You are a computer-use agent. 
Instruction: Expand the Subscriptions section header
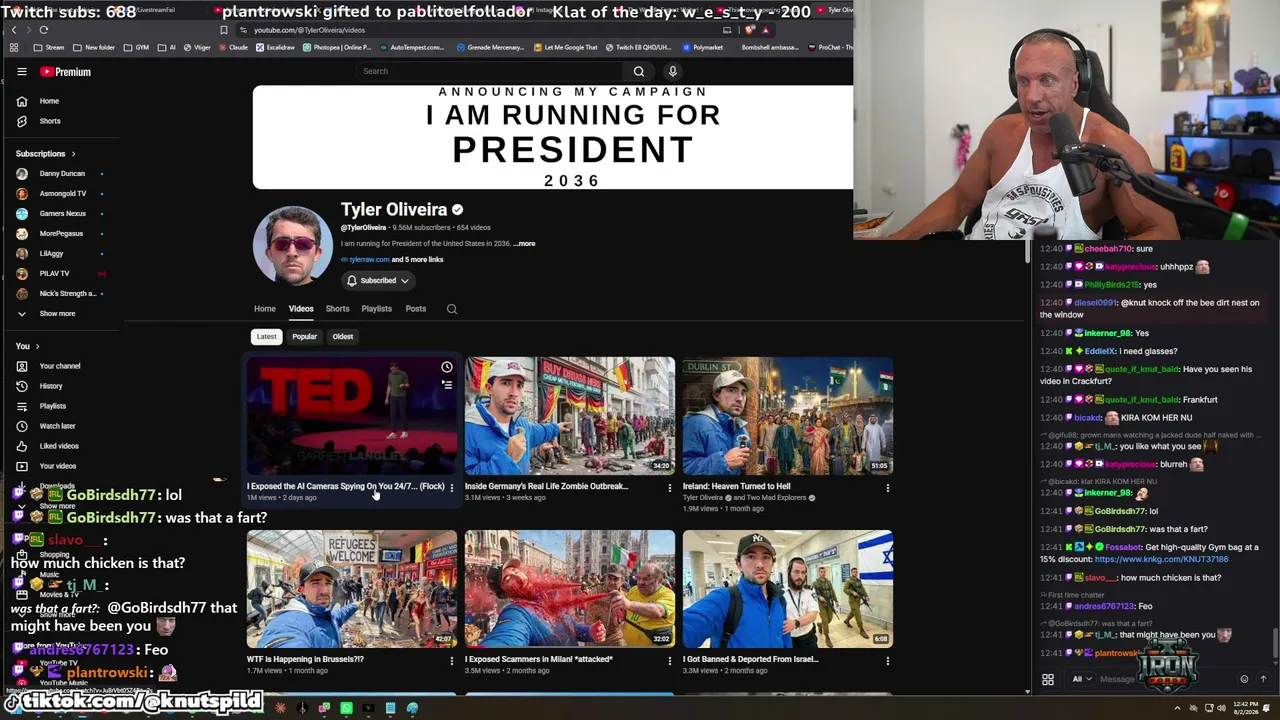[x=46, y=154]
